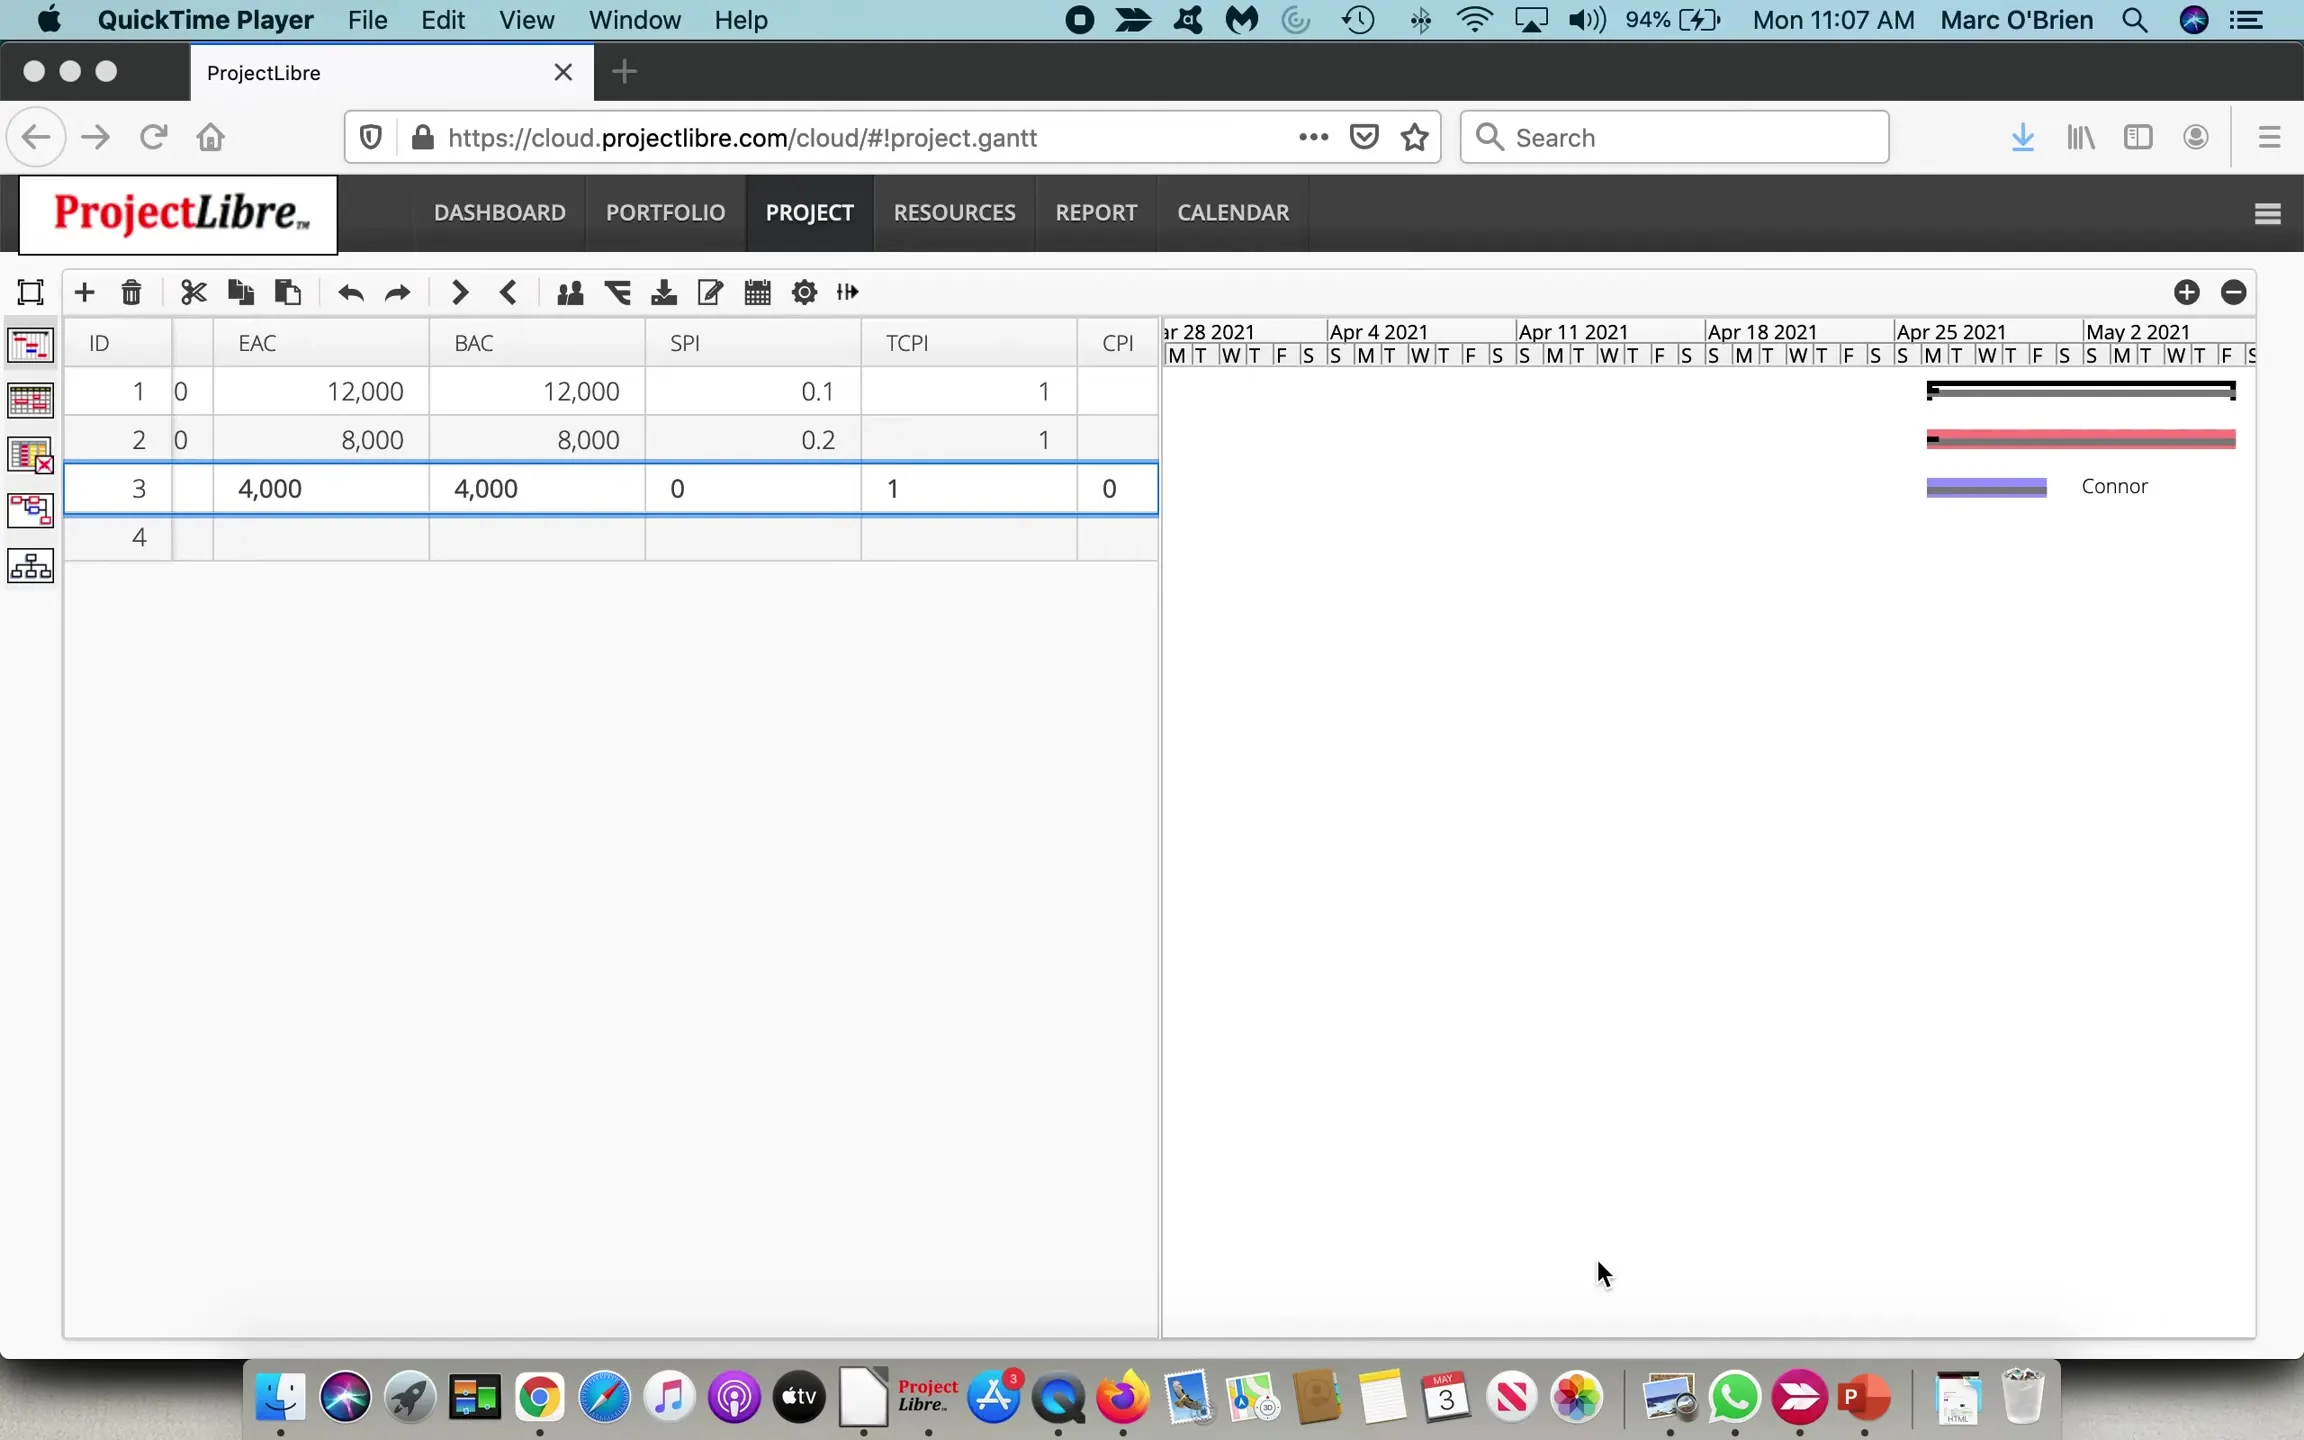Click the red task bar in Gantt row 2
This screenshot has height=1440, width=2304.
[2080, 439]
